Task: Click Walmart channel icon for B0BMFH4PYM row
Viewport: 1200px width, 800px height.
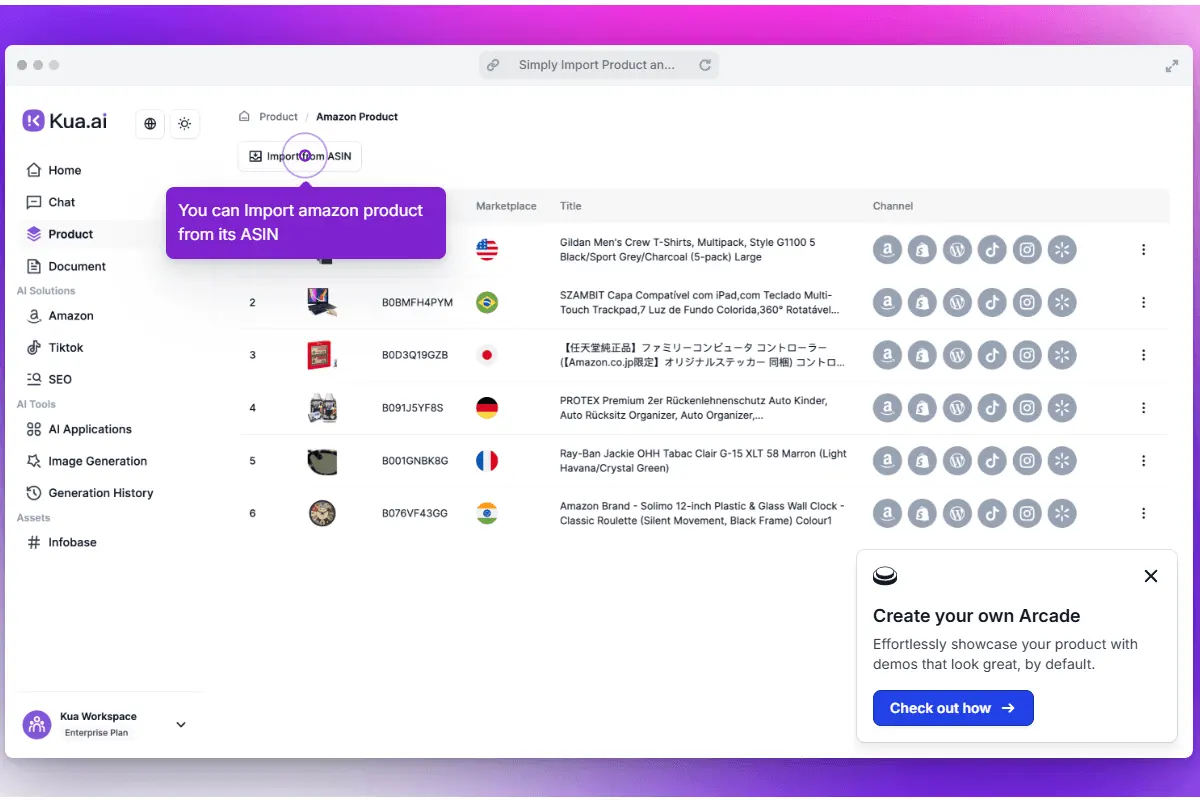Action: pyautogui.click(x=1062, y=302)
